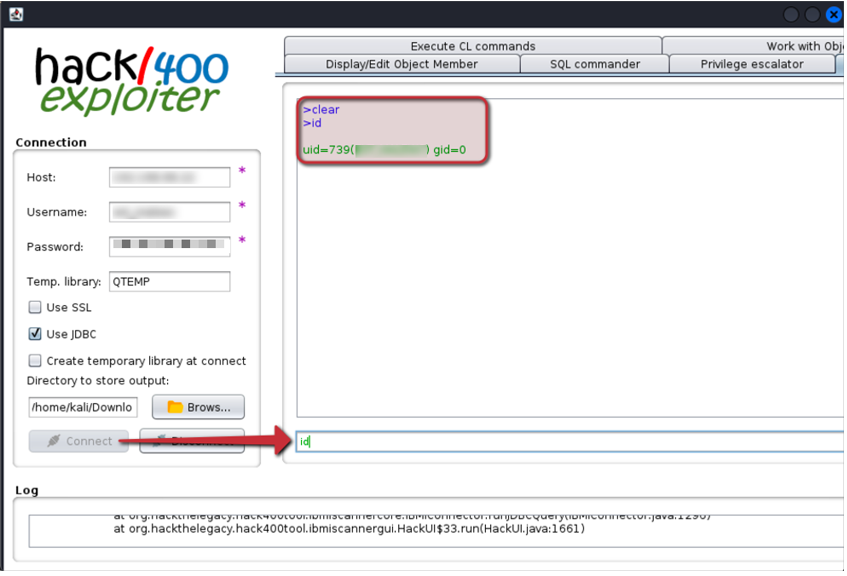The image size is (847, 576).
Task: Click the Brows... folder button
Action: click(x=198, y=407)
